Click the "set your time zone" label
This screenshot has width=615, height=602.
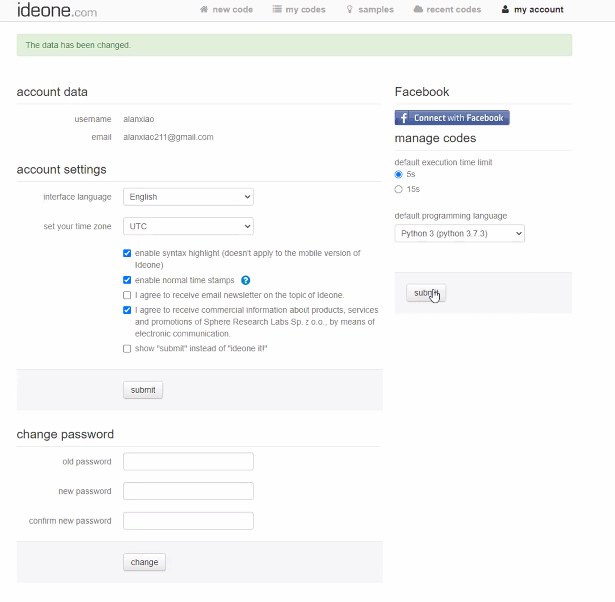[77, 226]
